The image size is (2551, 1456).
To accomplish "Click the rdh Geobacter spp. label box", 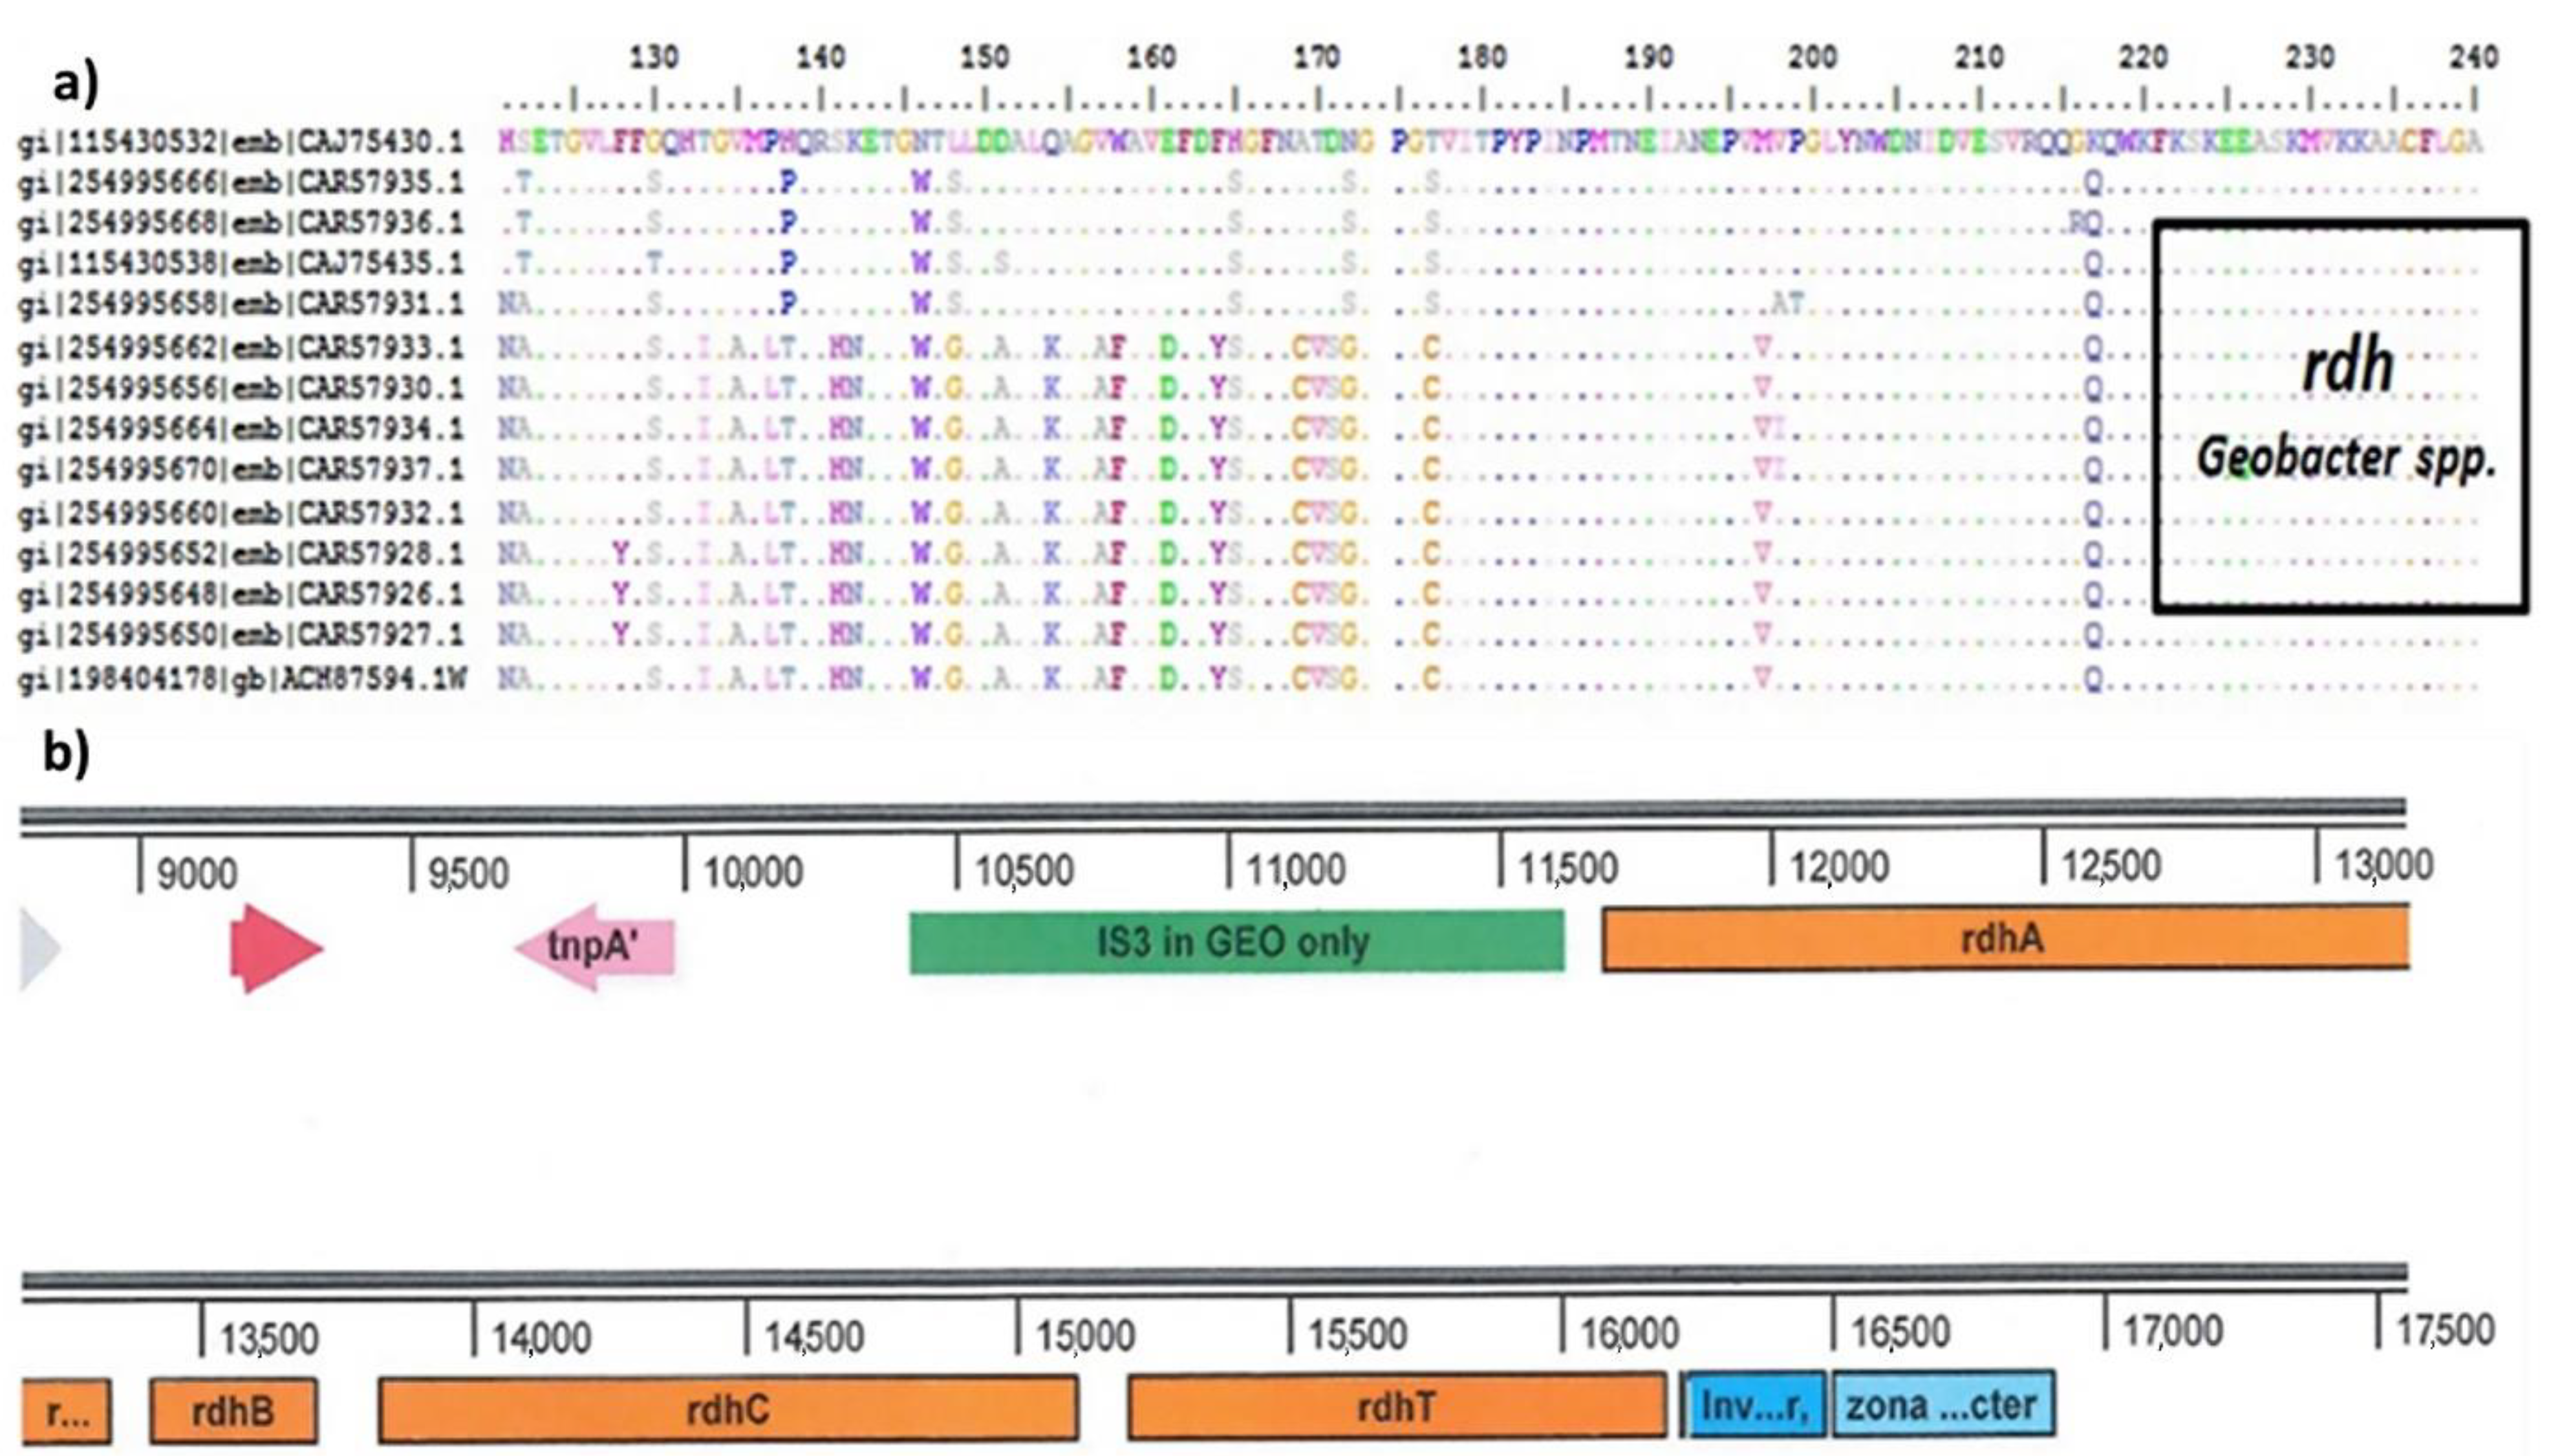I will click(x=2340, y=415).
